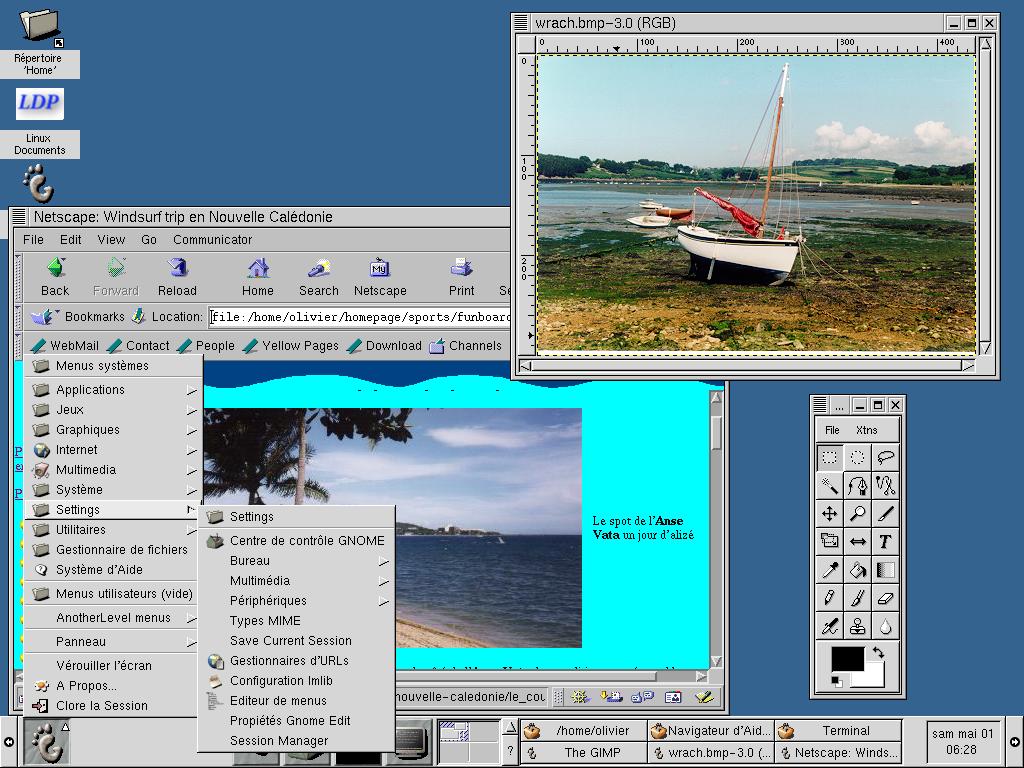This screenshot has height=768, width=1024.
Task: Switch to Terminal in the taskbar
Action: click(838, 731)
